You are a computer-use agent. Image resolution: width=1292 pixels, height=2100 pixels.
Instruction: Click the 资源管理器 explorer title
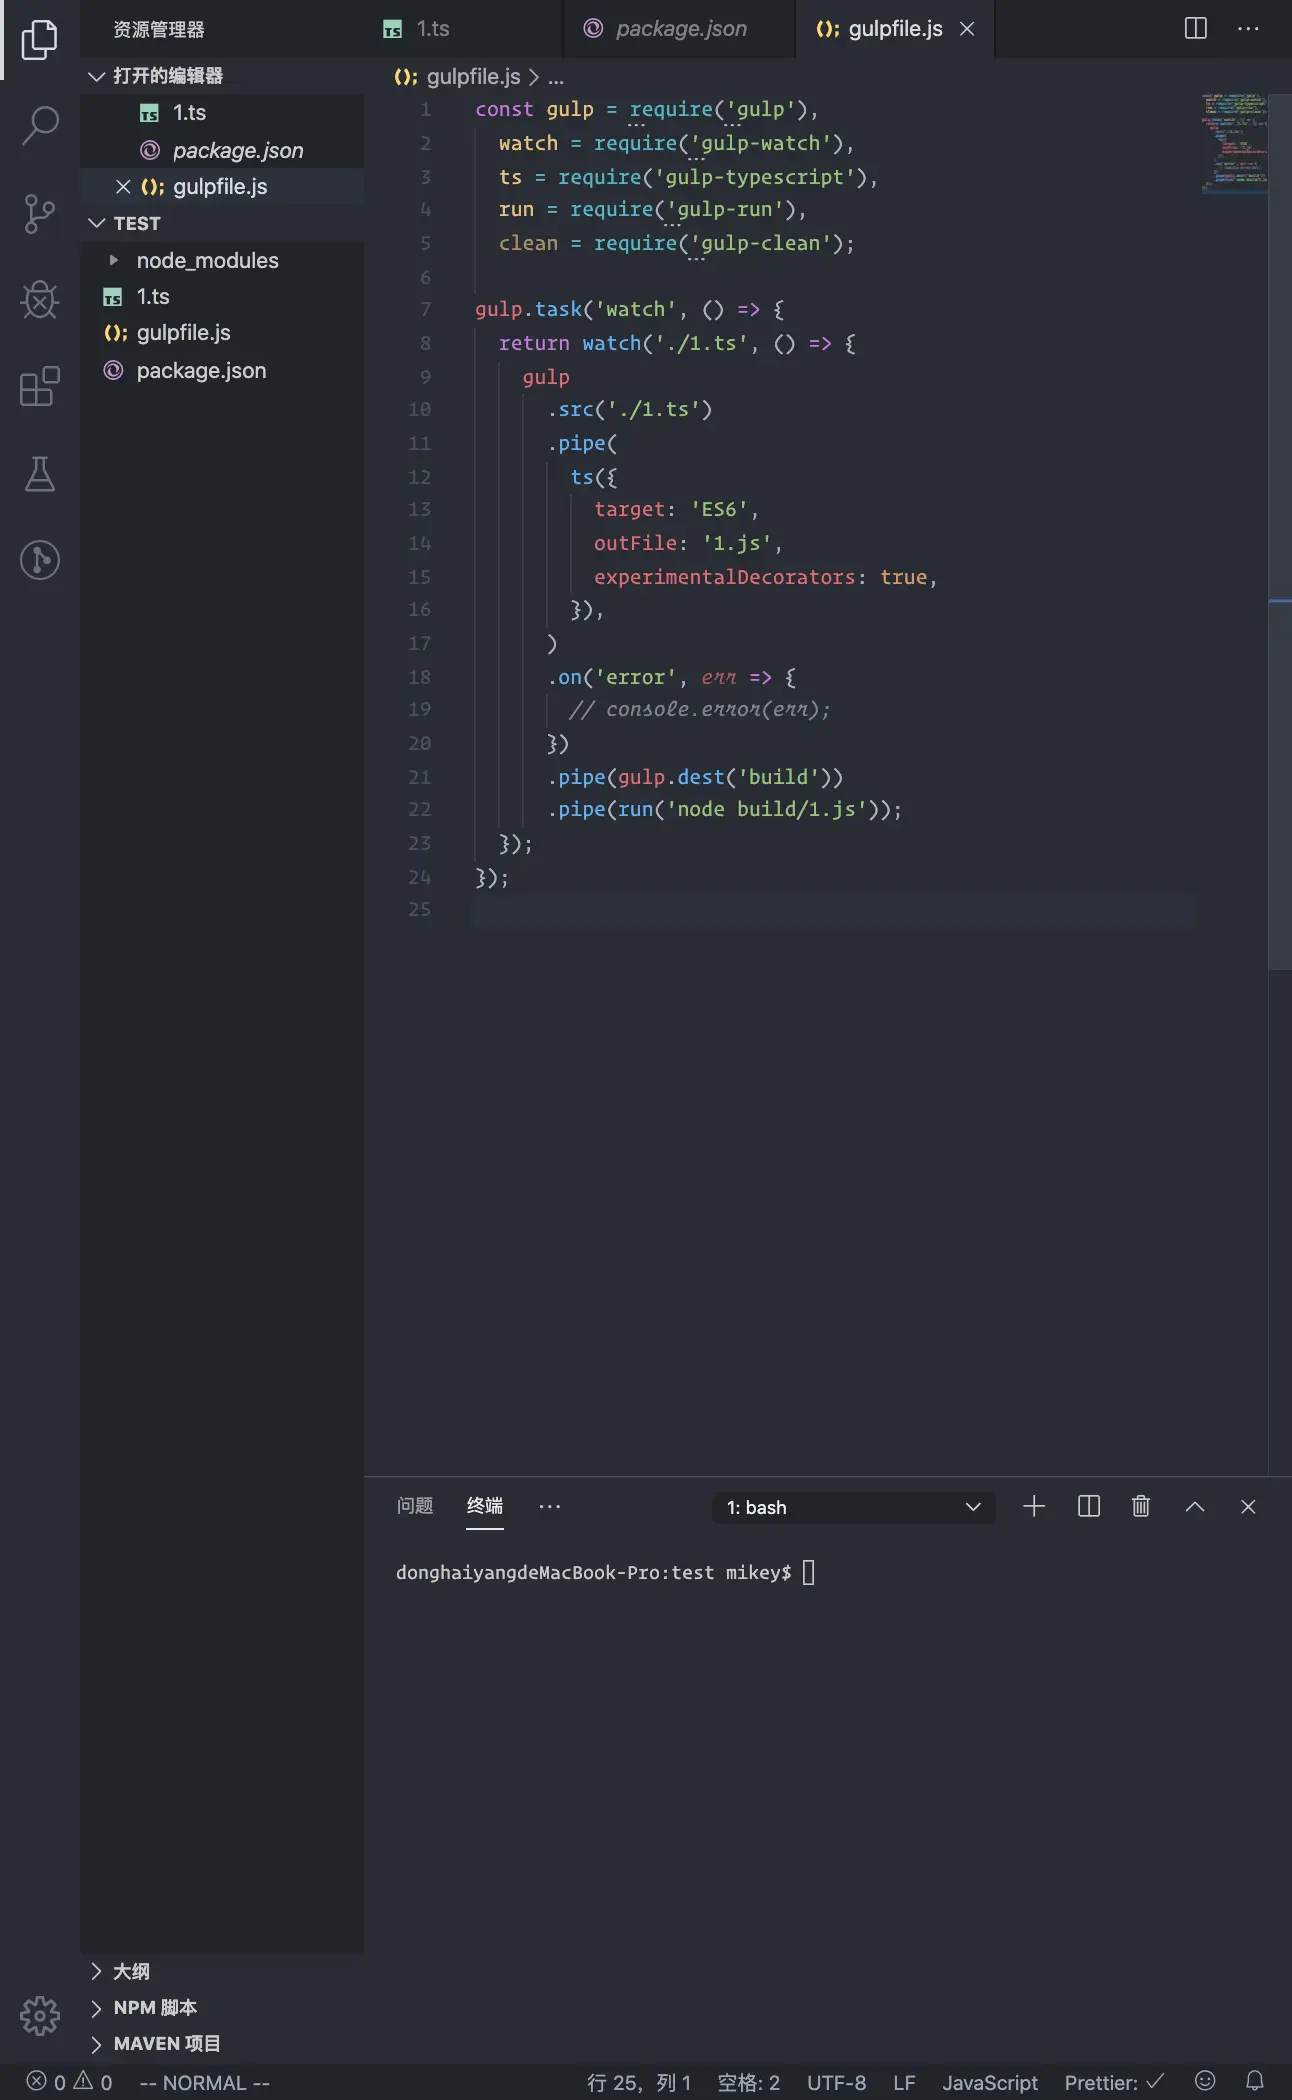tap(158, 30)
